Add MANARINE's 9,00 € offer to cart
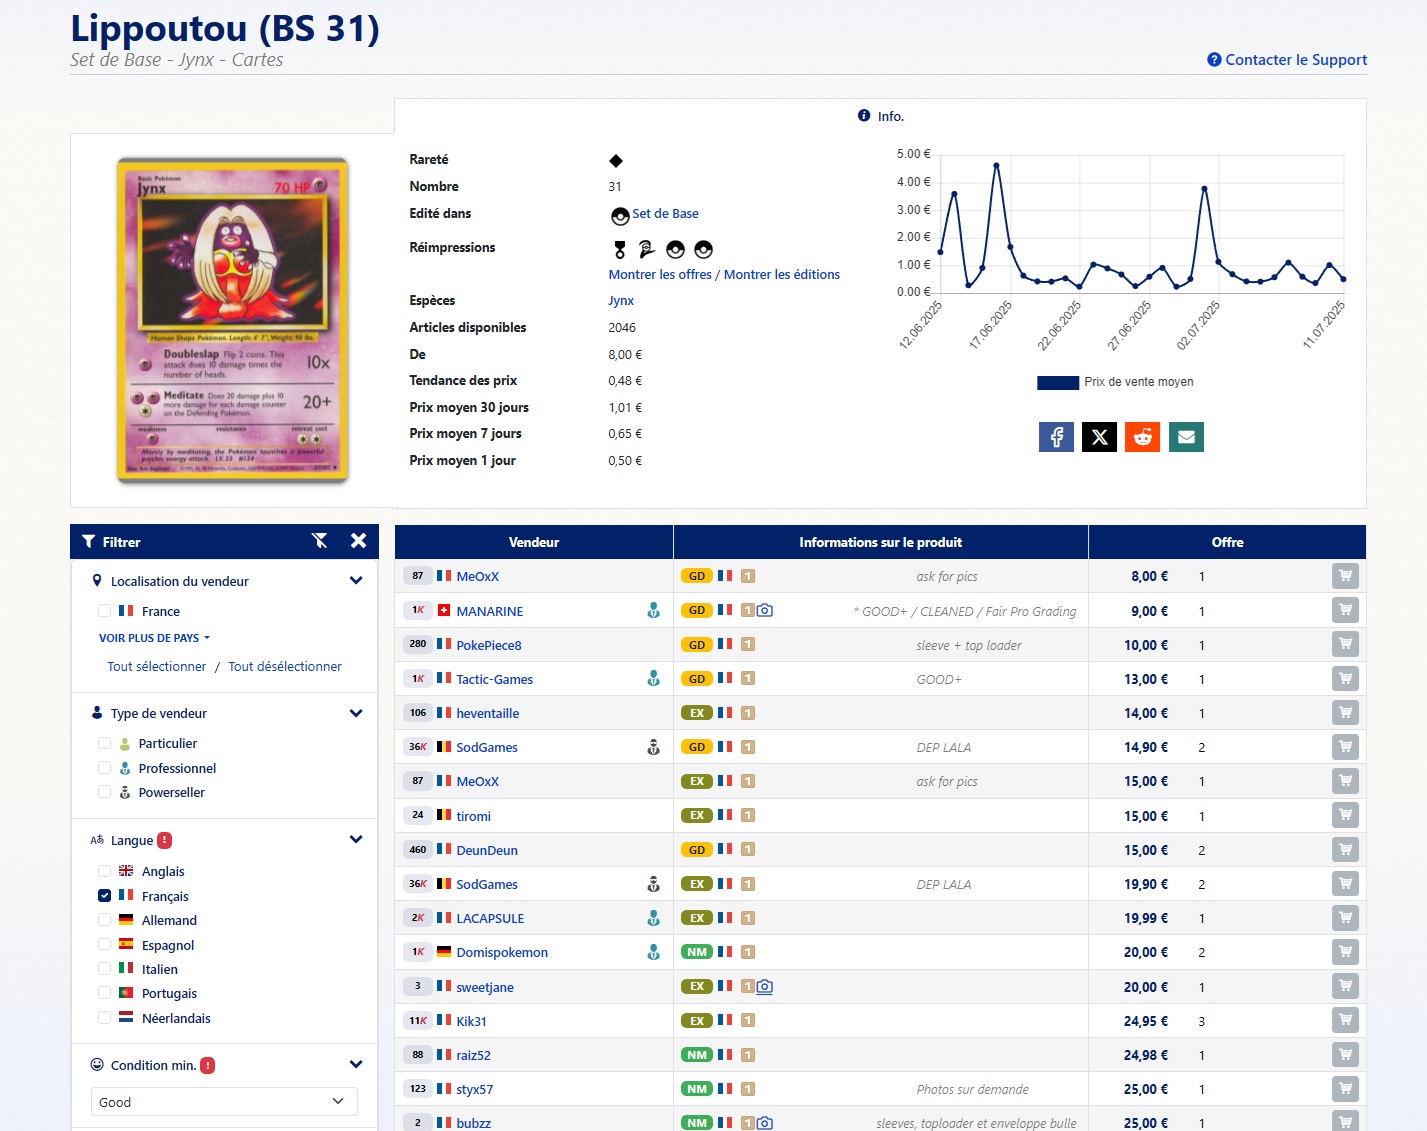The image size is (1427, 1131). [1345, 610]
